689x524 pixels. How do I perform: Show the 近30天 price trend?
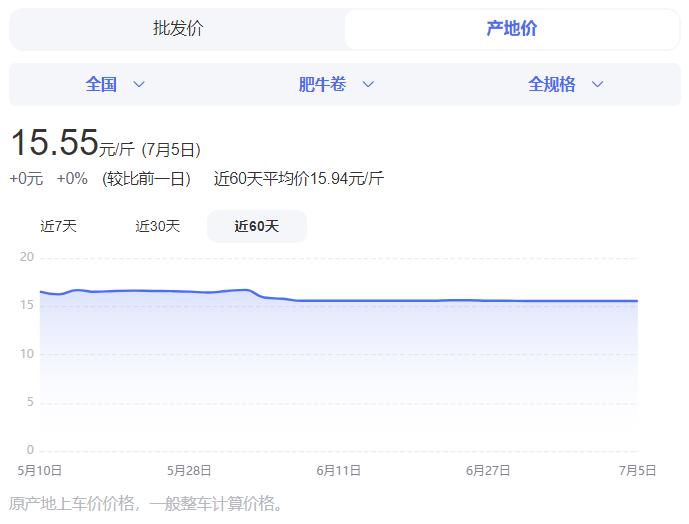[158, 226]
